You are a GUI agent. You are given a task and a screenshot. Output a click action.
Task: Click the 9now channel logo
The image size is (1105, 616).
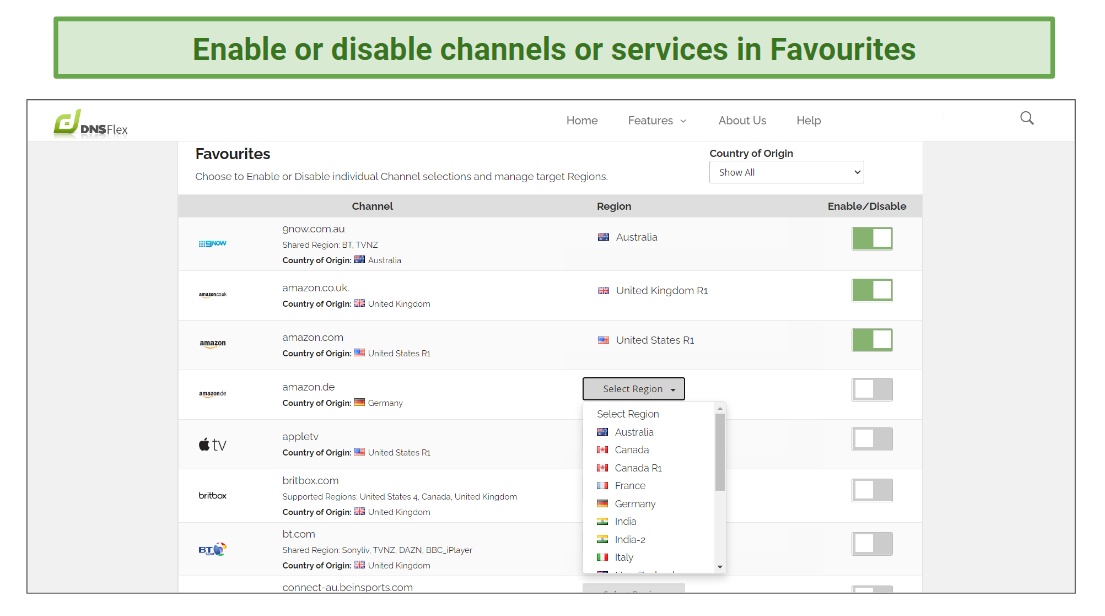212,244
